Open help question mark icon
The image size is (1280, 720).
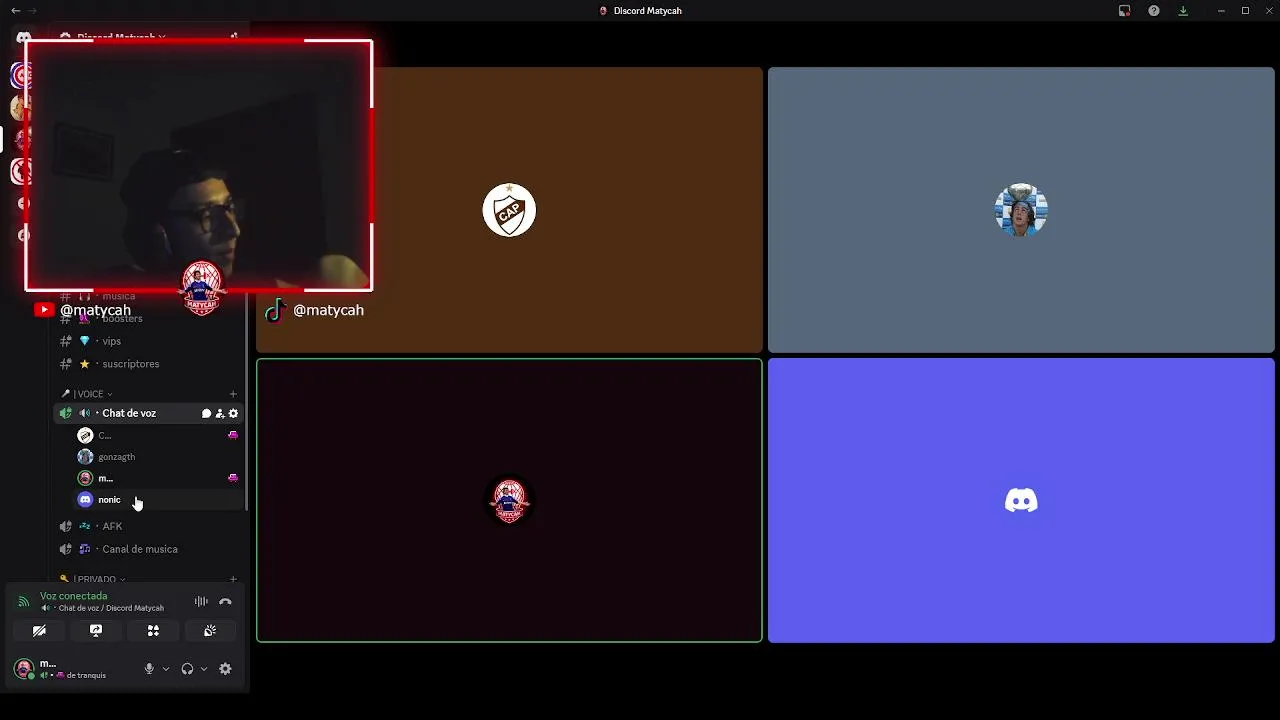click(1154, 10)
